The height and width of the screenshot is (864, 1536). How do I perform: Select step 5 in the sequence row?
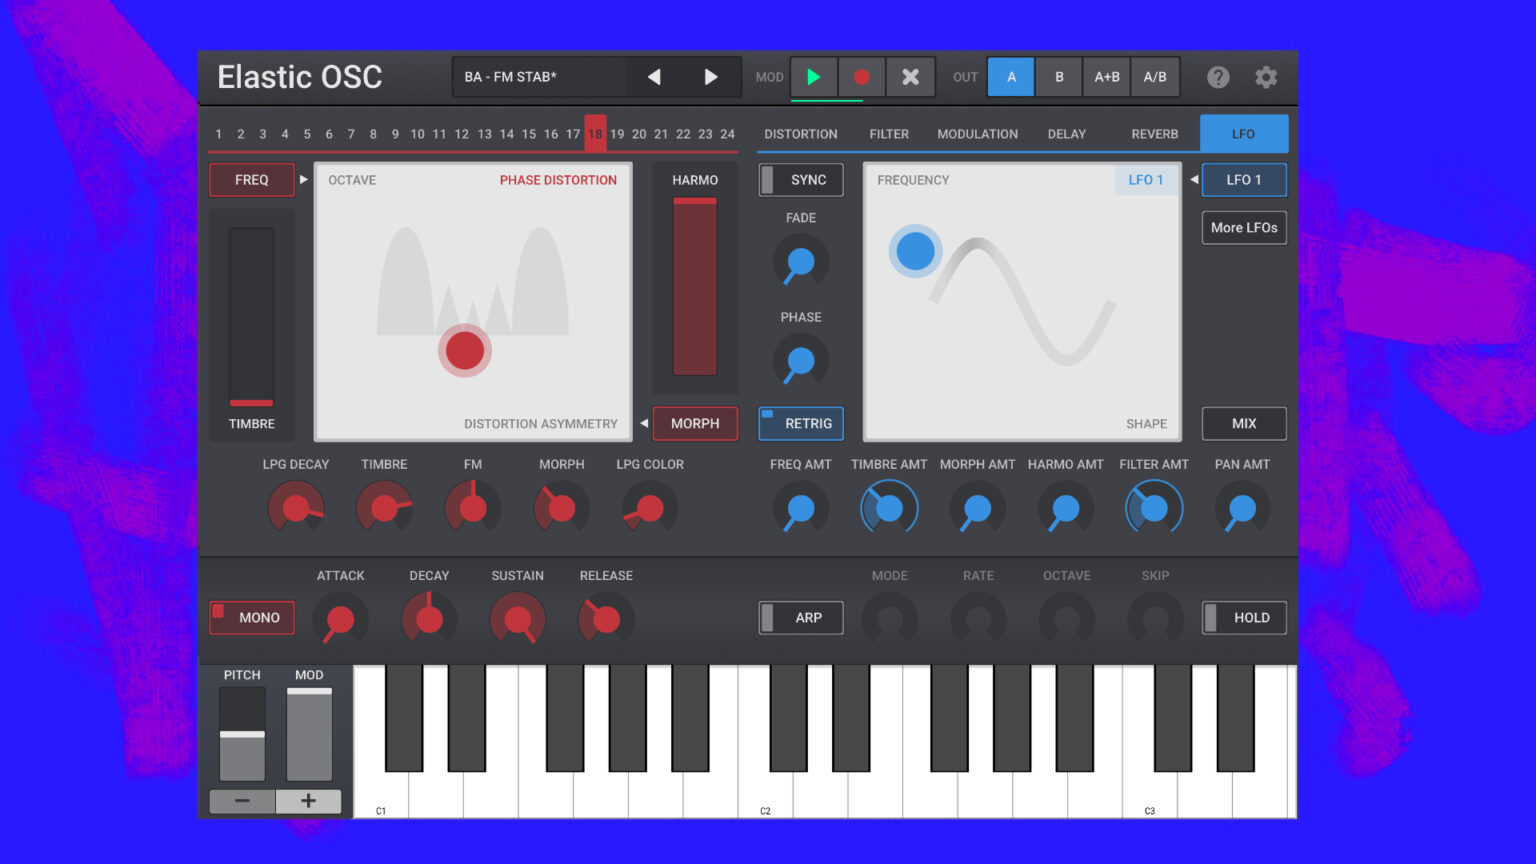307,133
